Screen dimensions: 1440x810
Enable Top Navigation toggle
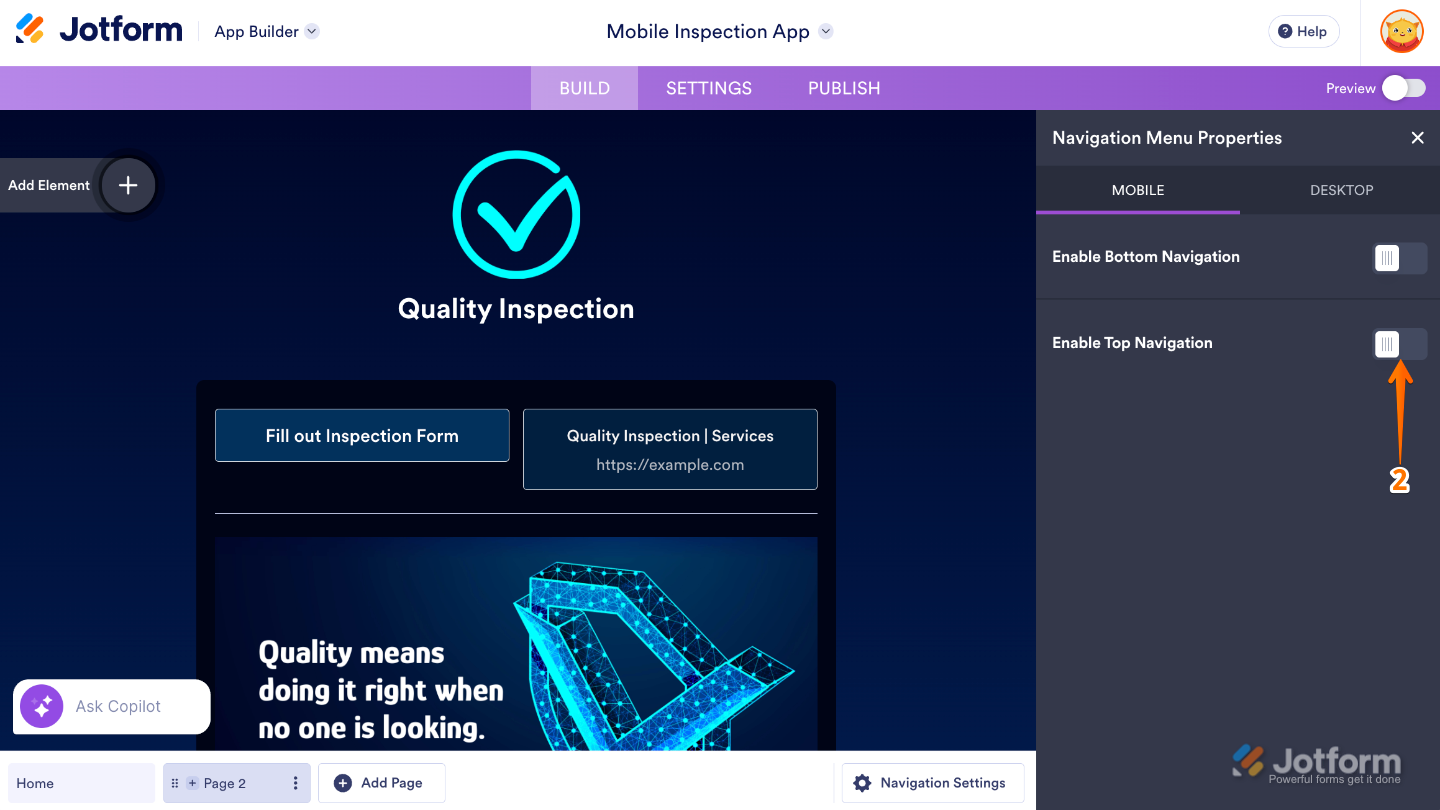[x=1400, y=344]
